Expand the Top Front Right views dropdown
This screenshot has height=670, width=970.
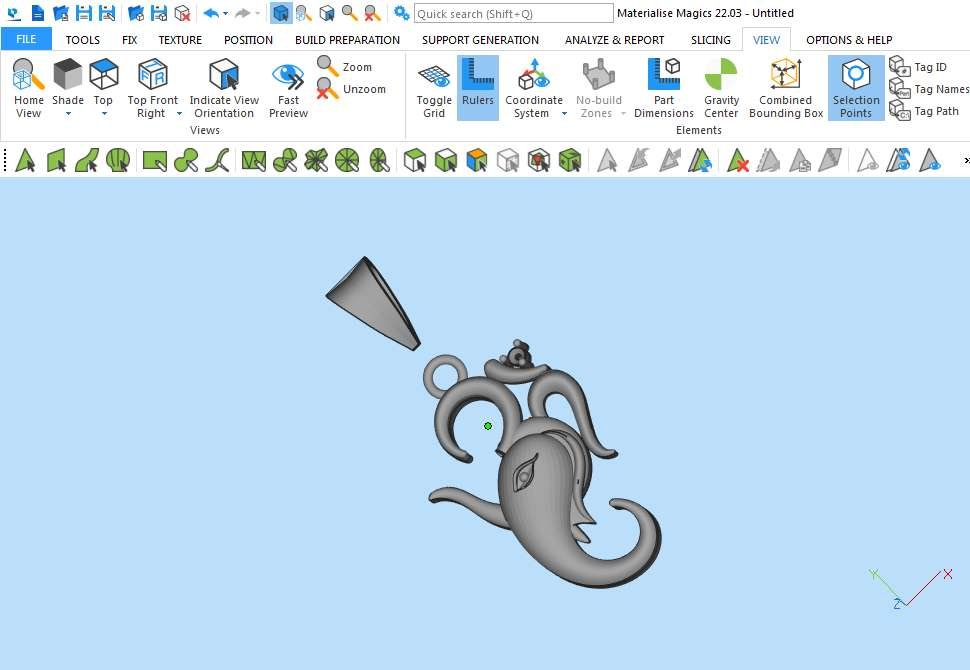pos(180,114)
